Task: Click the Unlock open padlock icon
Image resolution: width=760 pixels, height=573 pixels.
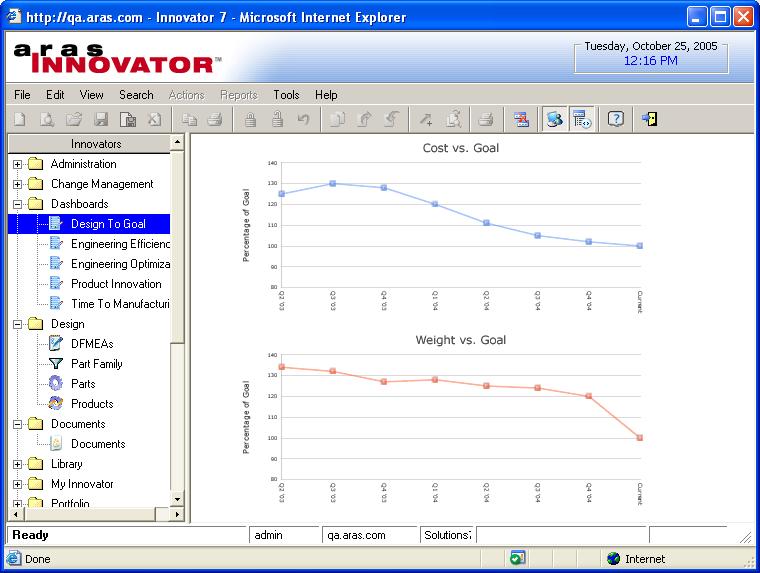Action: [277, 119]
